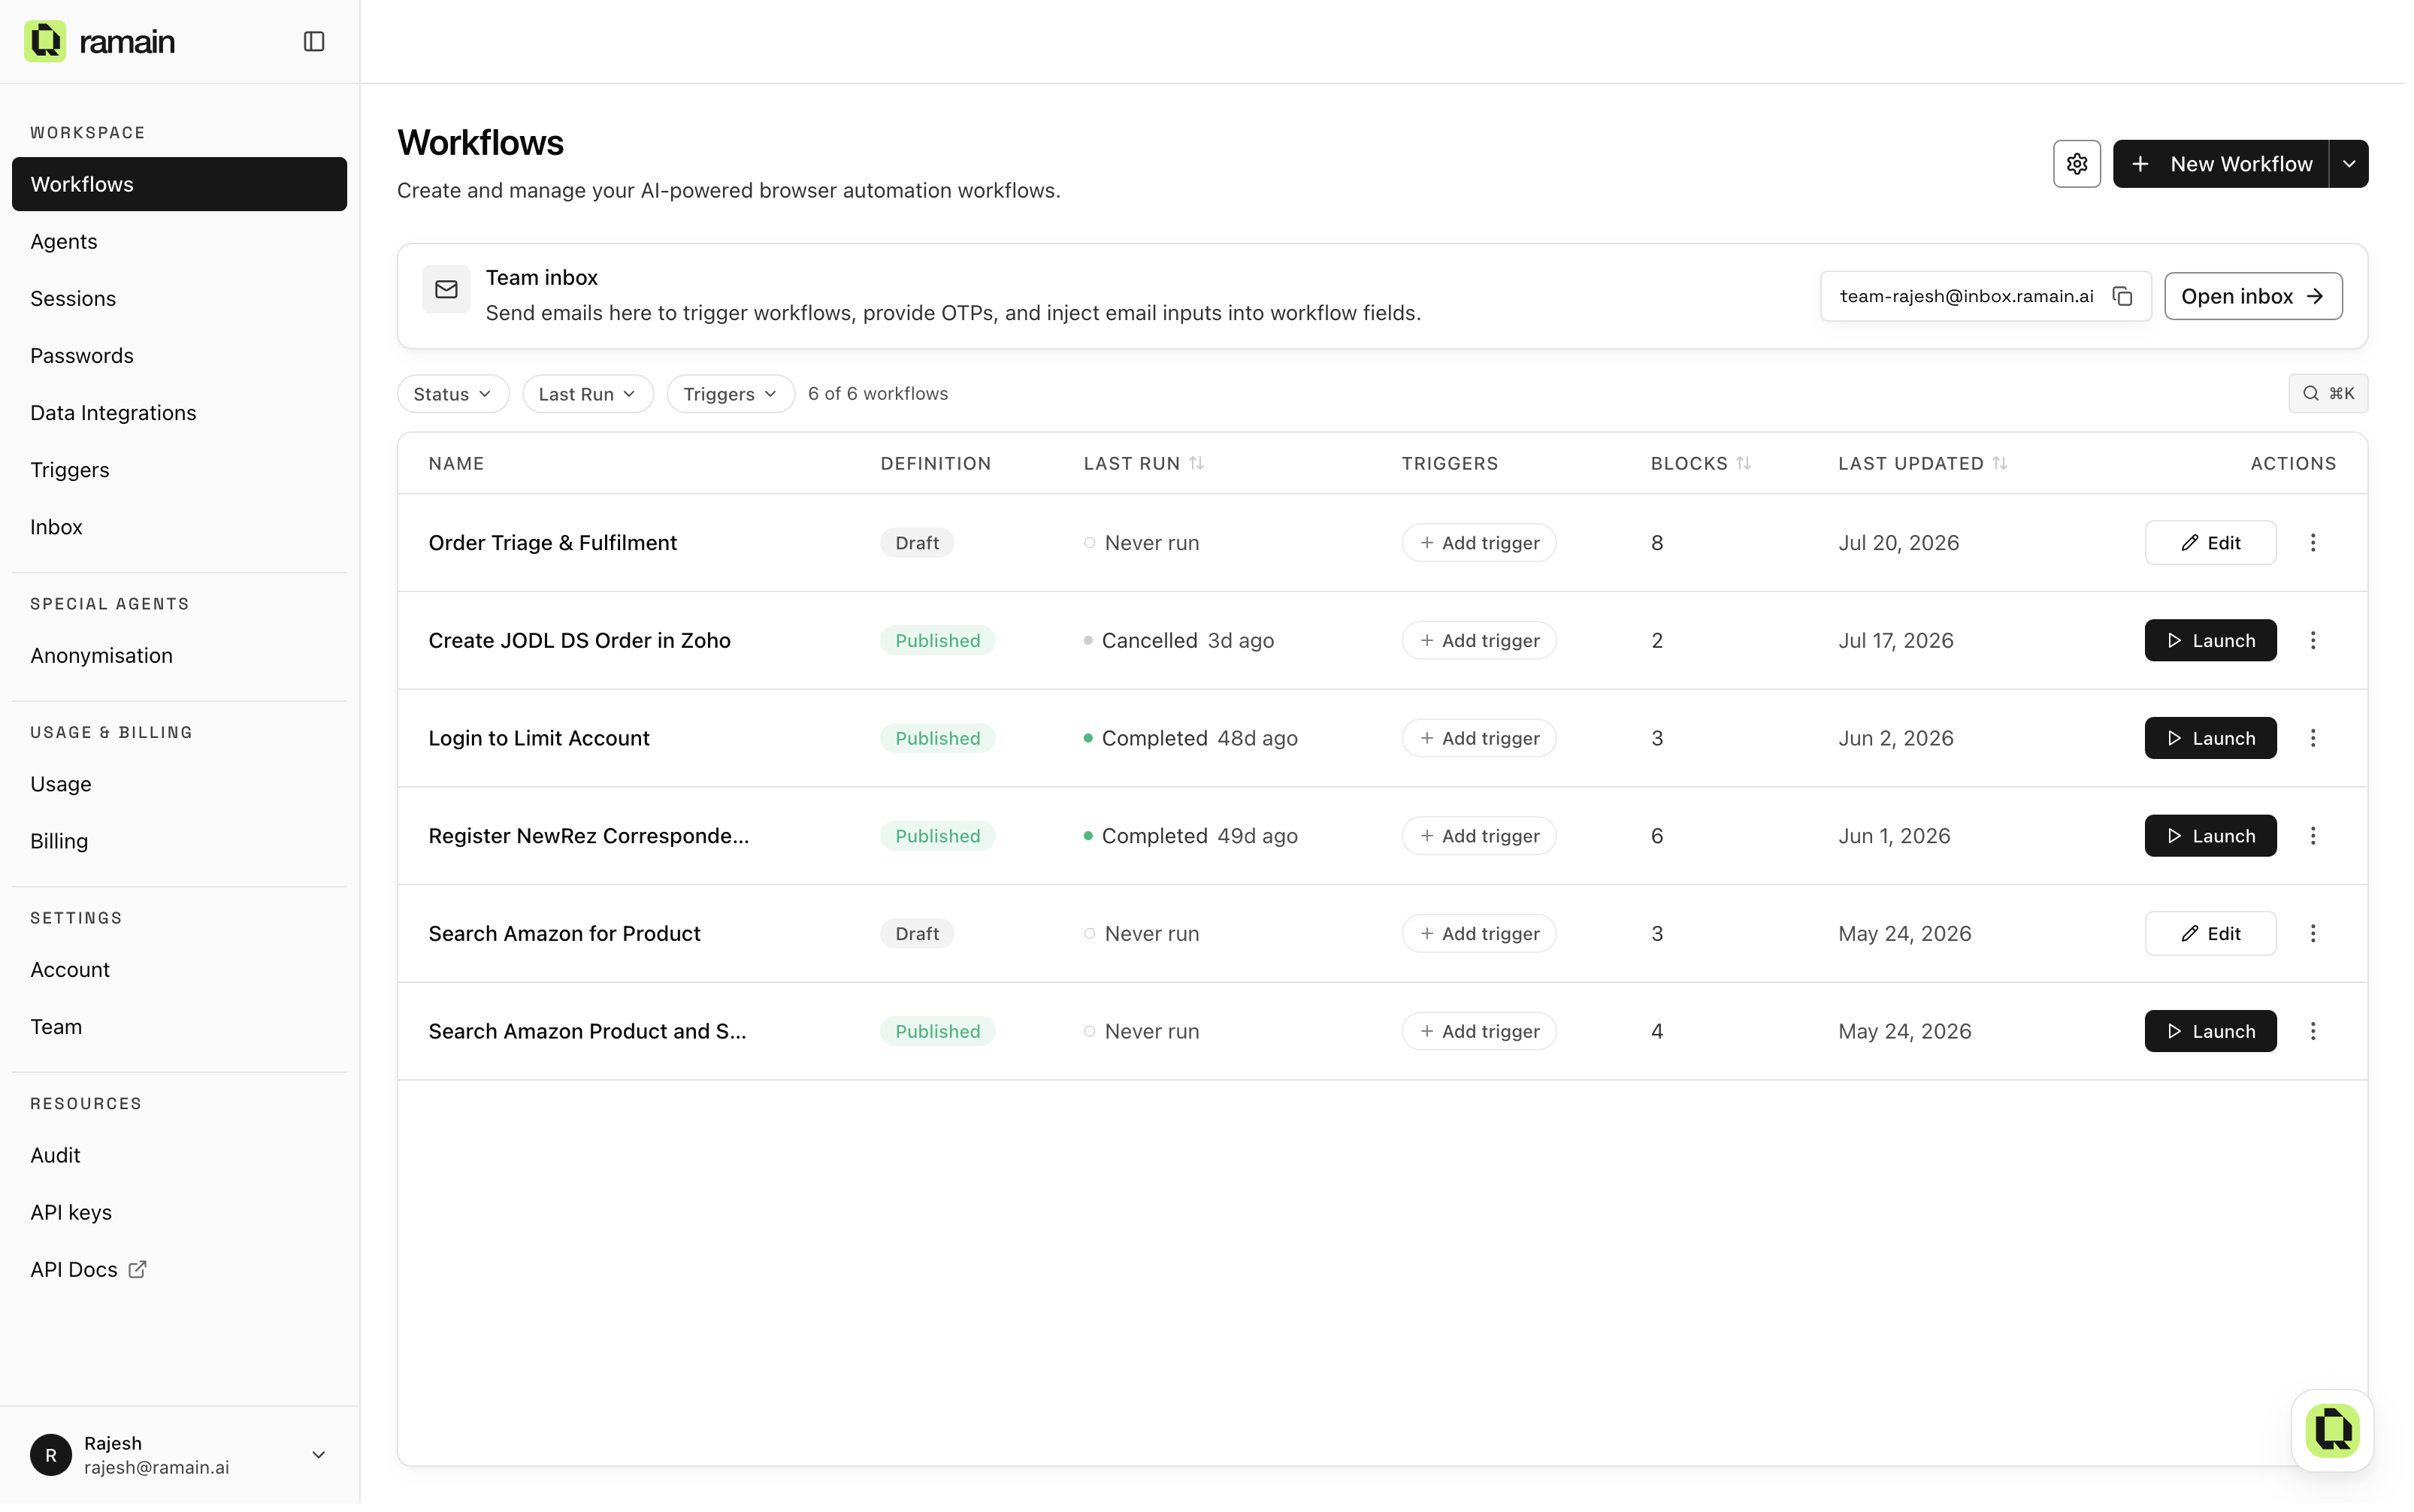Sort by Last Run column arrows
The image size is (2414, 1512).
[1197, 464]
